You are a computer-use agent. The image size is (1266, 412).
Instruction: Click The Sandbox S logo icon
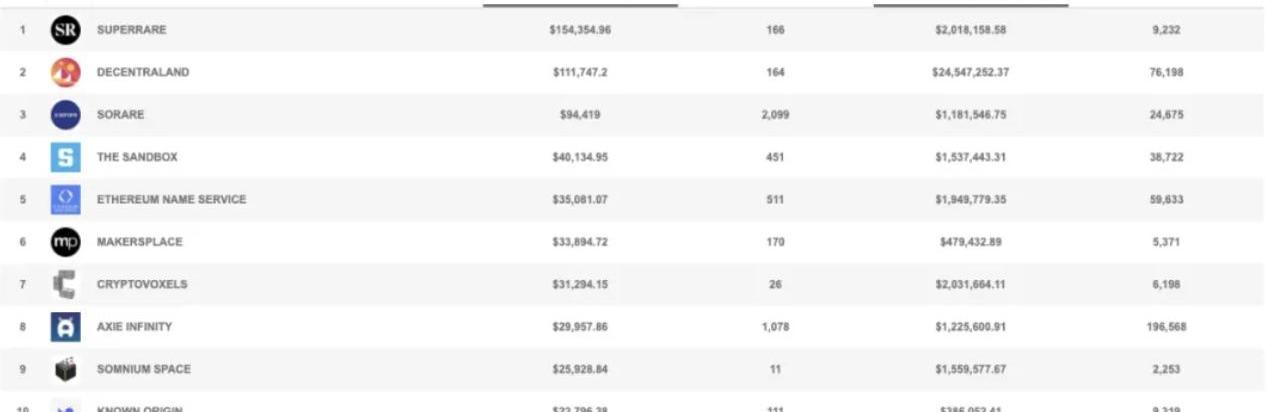(x=66, y=158)
